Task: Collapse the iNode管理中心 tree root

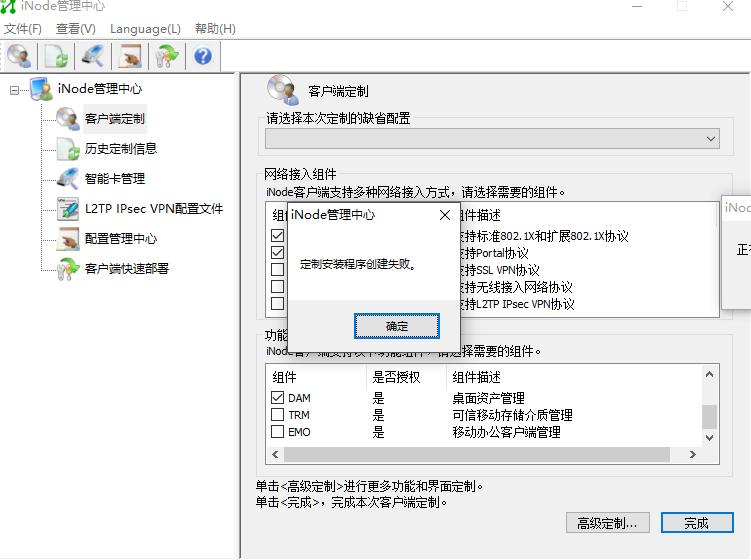Action: pos(14,90)
